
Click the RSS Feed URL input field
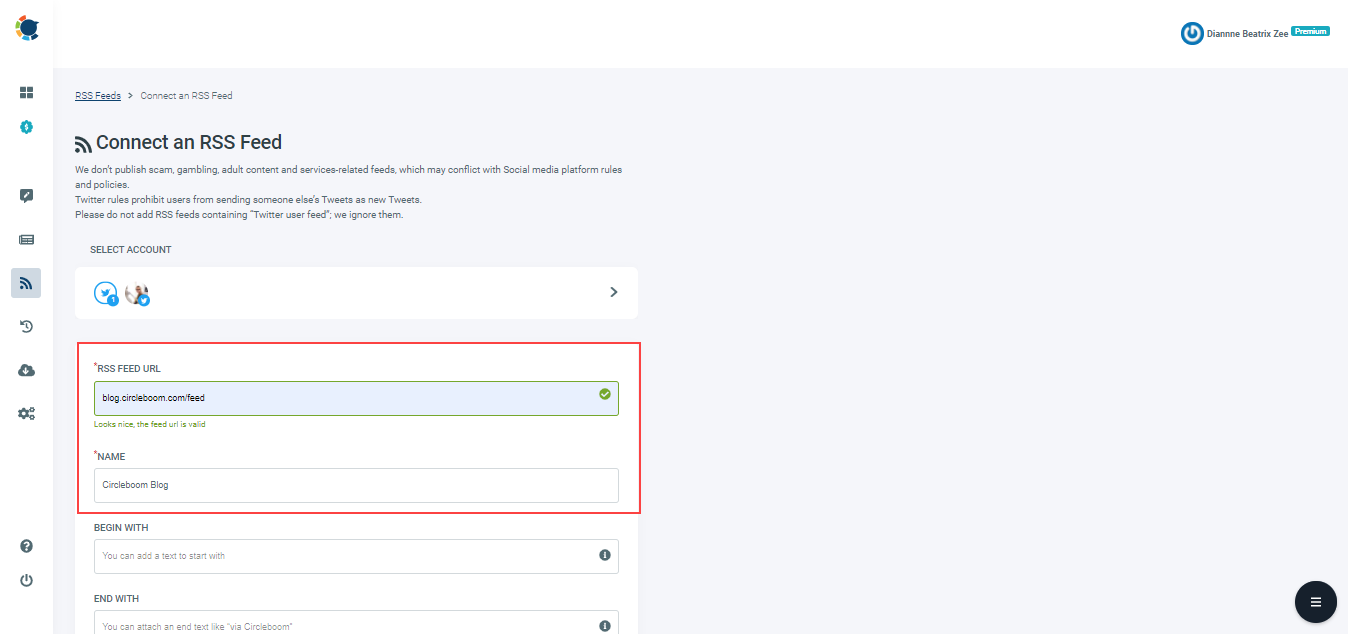click(356, 397)
